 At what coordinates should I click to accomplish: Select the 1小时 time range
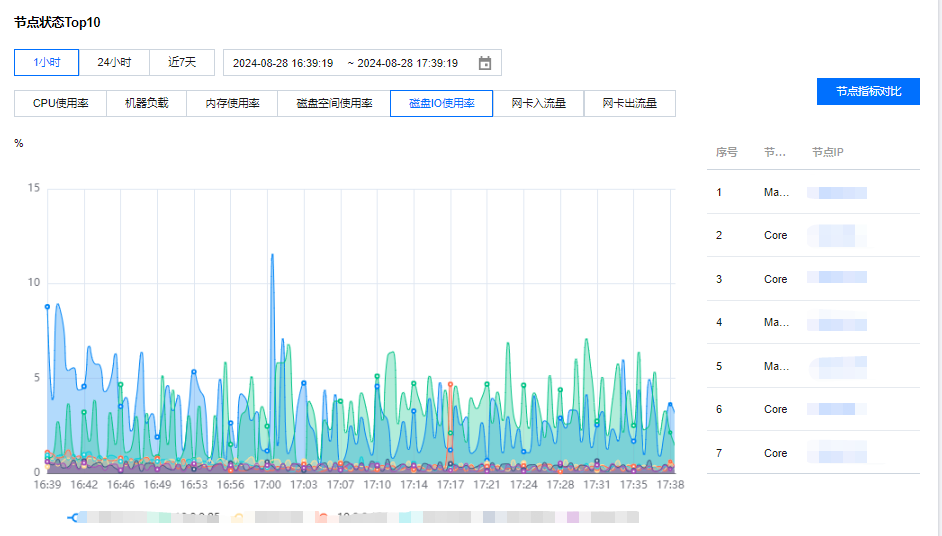coord(47,62)
